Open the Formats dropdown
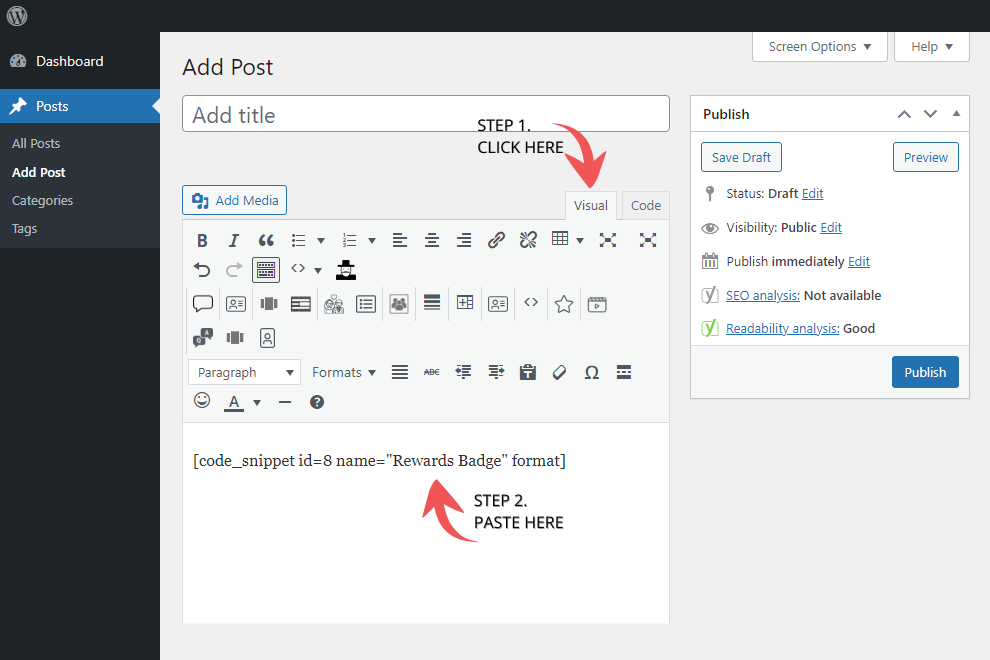 coord(344,372)
